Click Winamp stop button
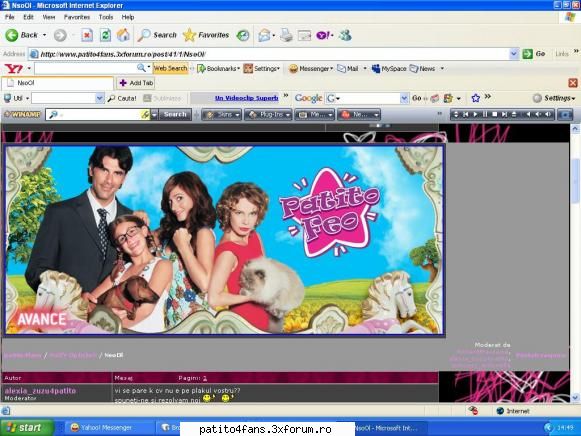This screenshot has width=581, height=436. [x=494, y=114]
